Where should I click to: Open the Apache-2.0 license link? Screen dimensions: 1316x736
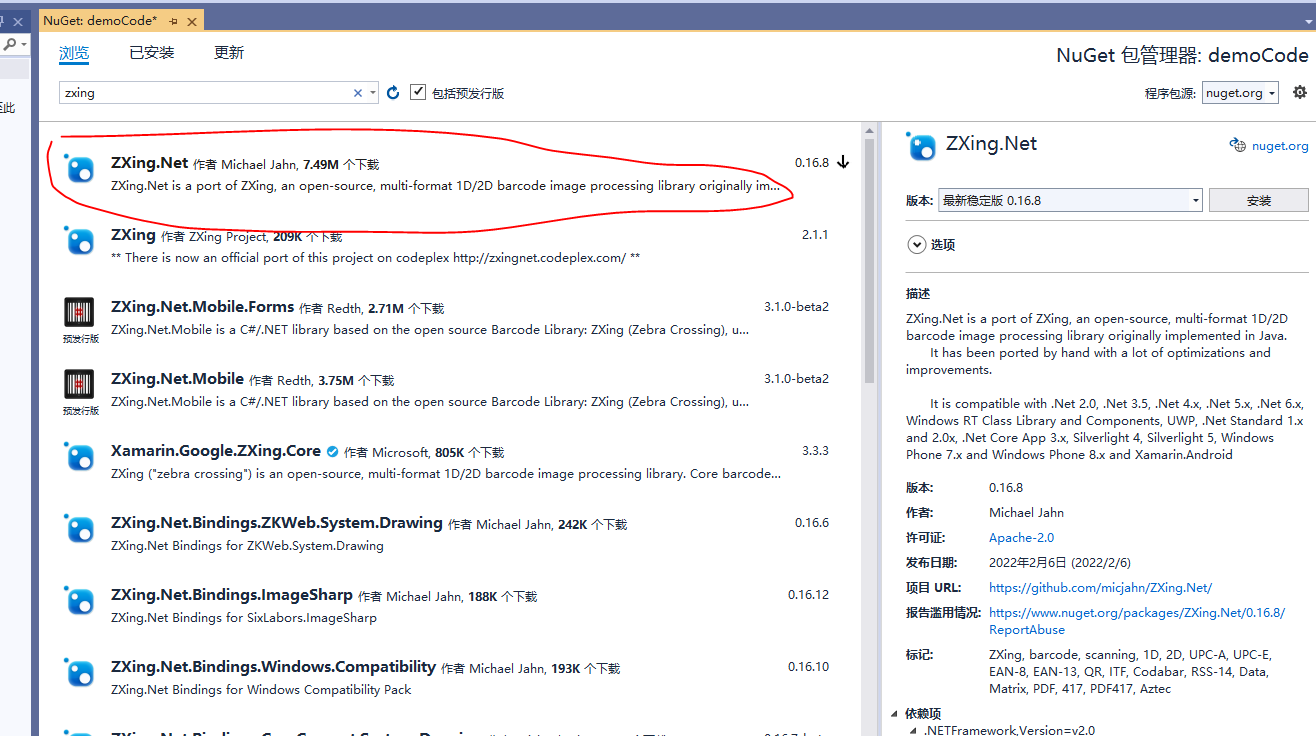pyautogui.click(x=1021, y=538)
